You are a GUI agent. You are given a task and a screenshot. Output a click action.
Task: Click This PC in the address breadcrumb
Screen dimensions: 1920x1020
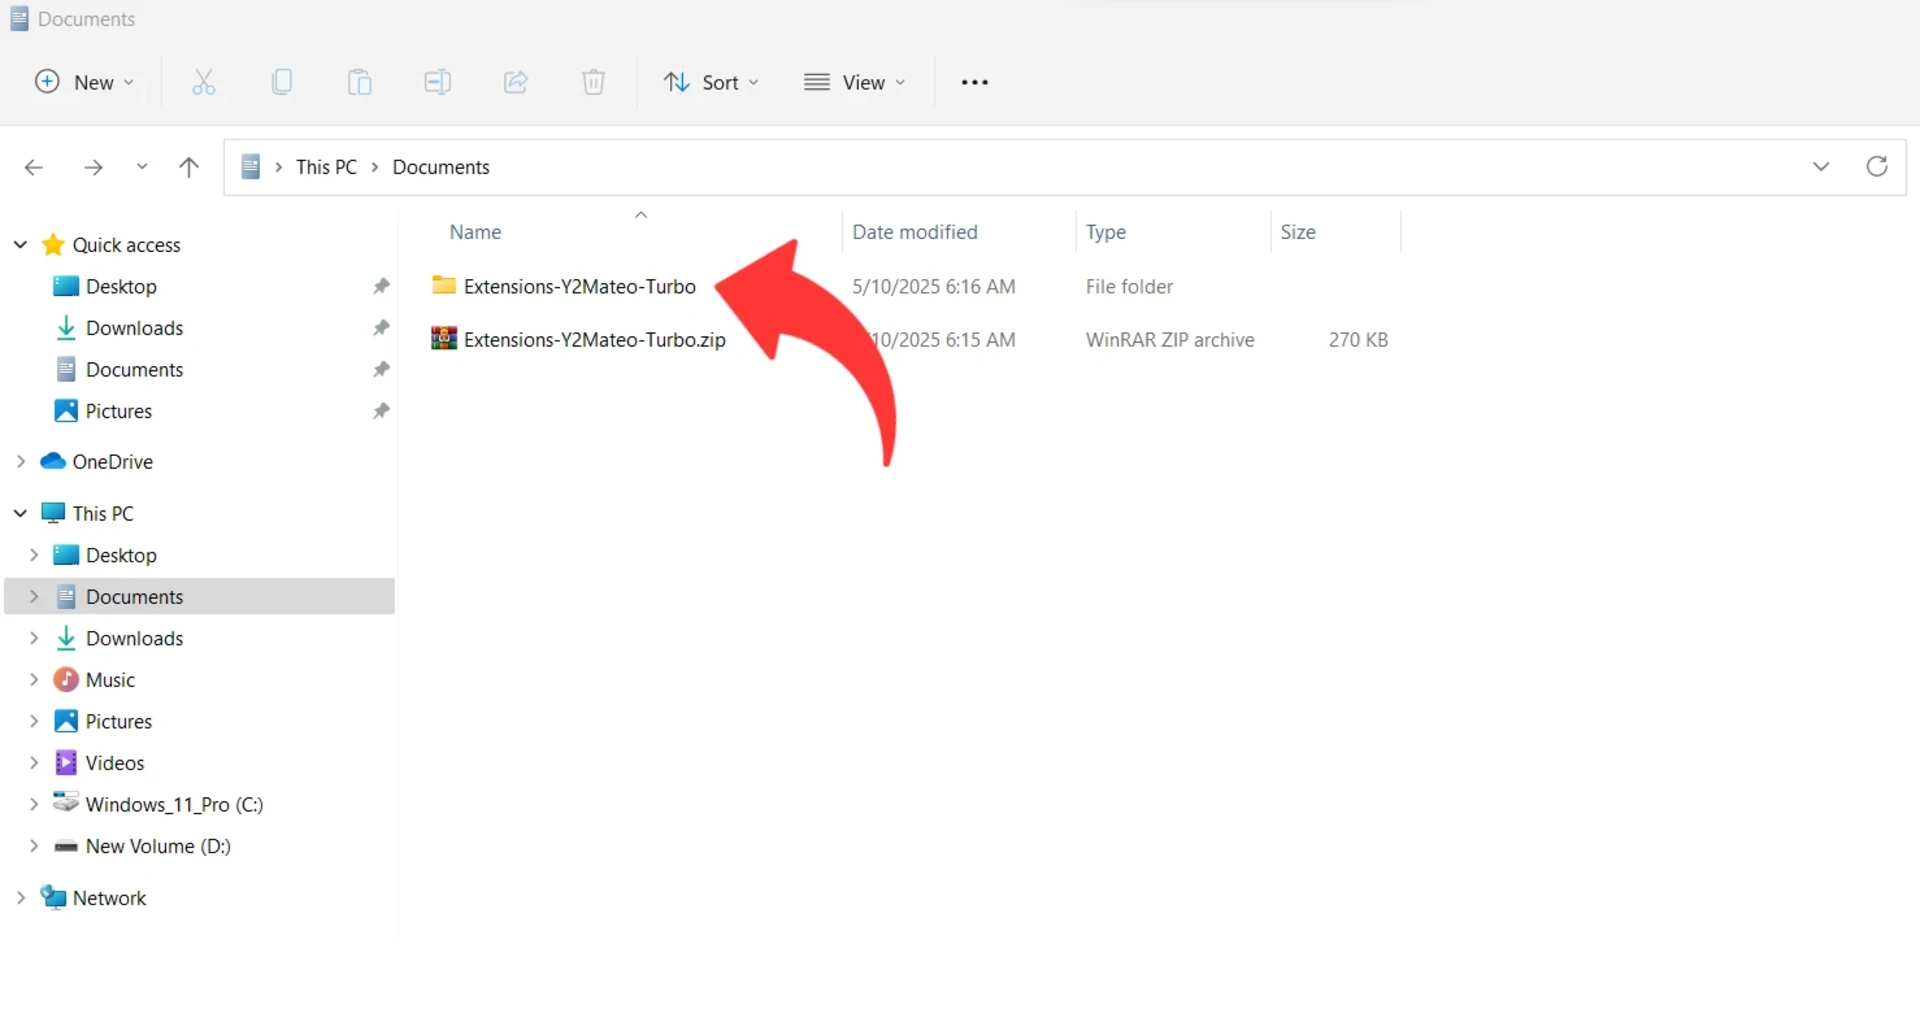[x=326, y=167]
